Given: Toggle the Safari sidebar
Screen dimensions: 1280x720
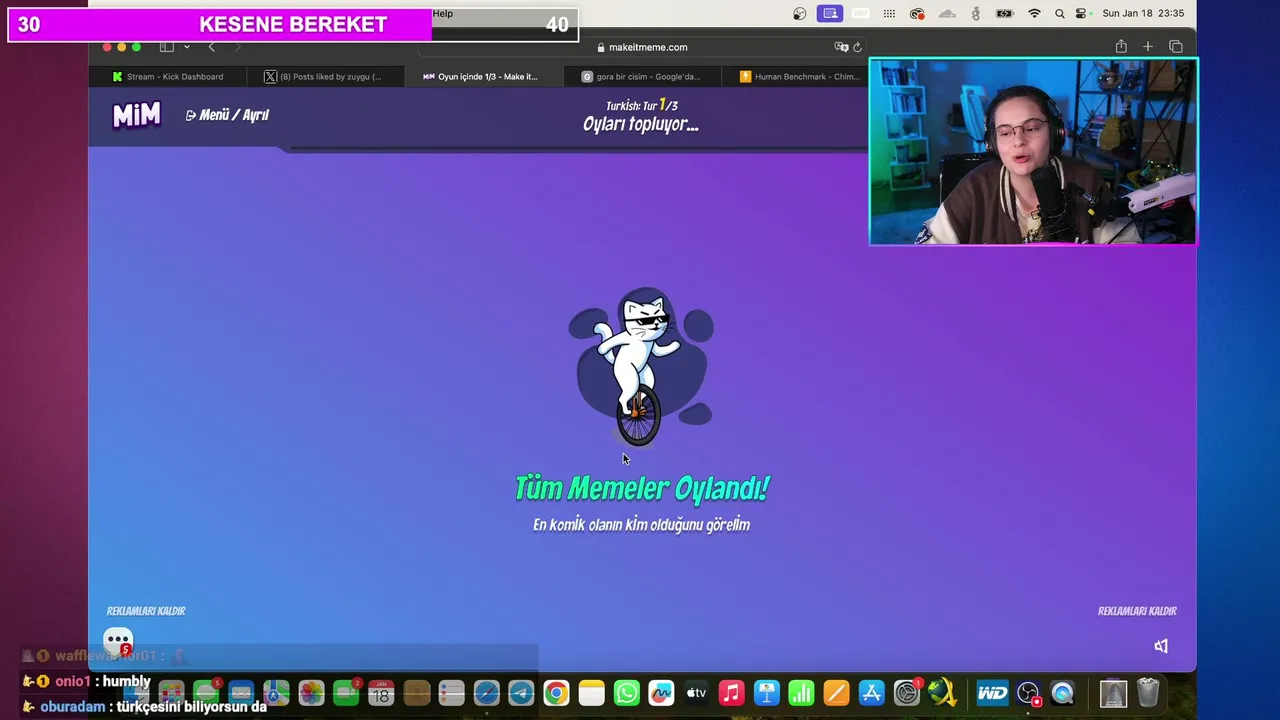Looking at the screenshot, I should coord(167,47).
